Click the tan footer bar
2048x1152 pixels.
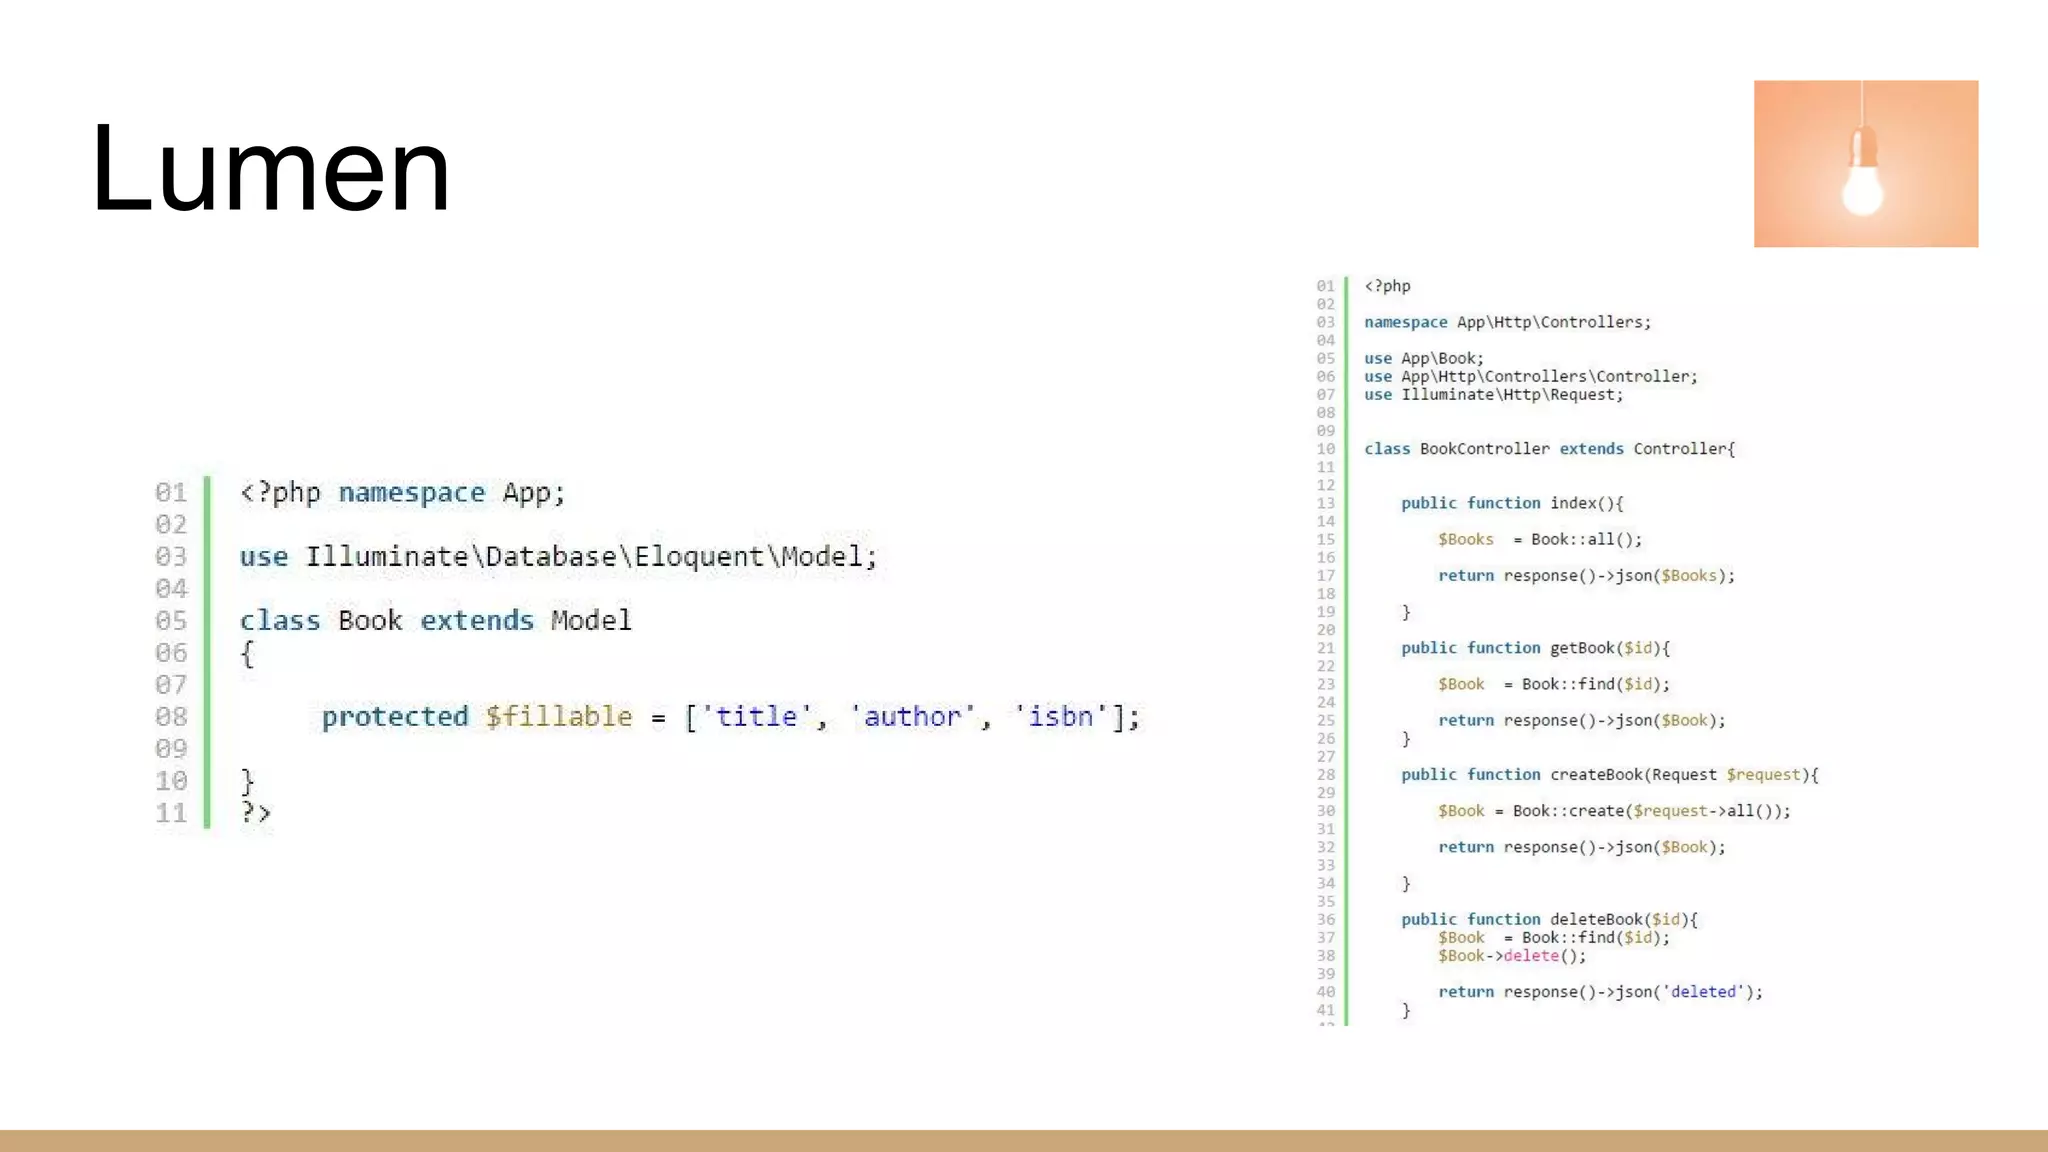[1024, 1140]
